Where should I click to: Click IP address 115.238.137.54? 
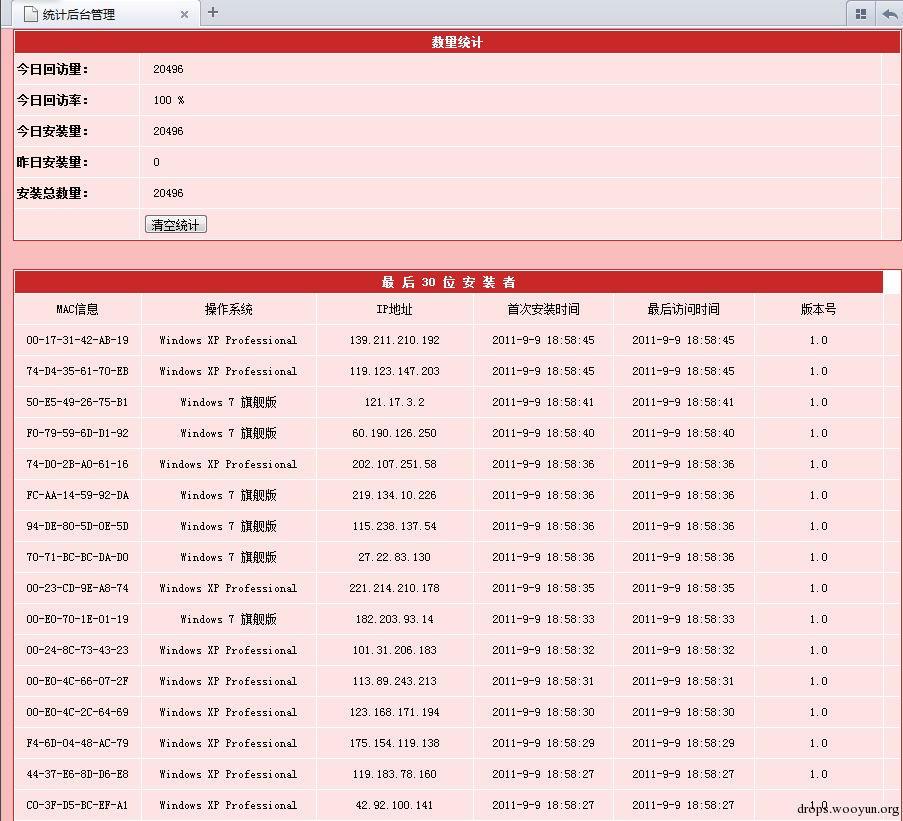(x=394, y=526)
